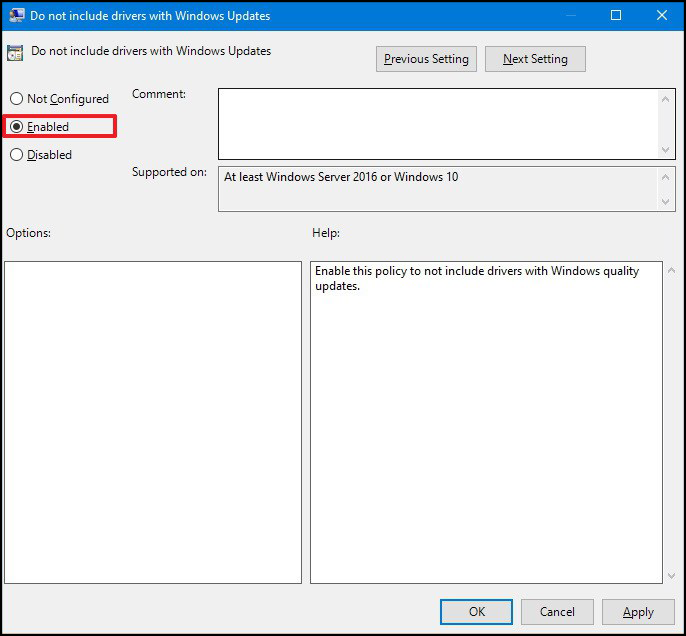Apply the policy changes
686x636 pixels.
(x=638, y=612)
